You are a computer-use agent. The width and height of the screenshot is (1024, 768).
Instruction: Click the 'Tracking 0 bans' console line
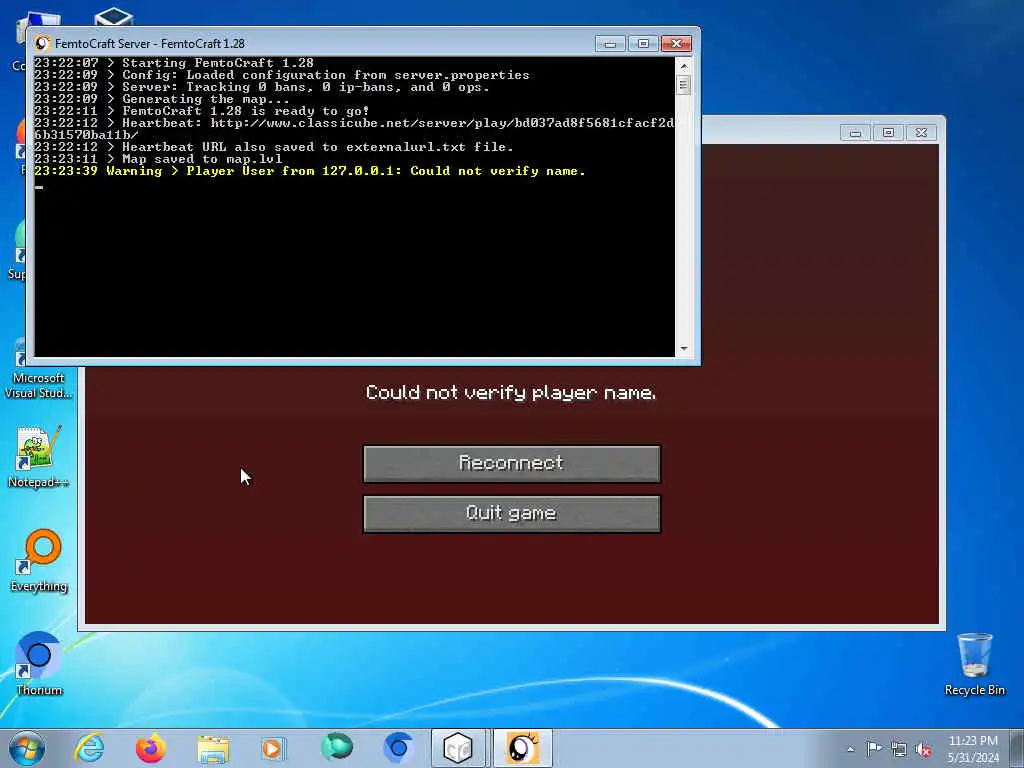[x=262, y=87]
